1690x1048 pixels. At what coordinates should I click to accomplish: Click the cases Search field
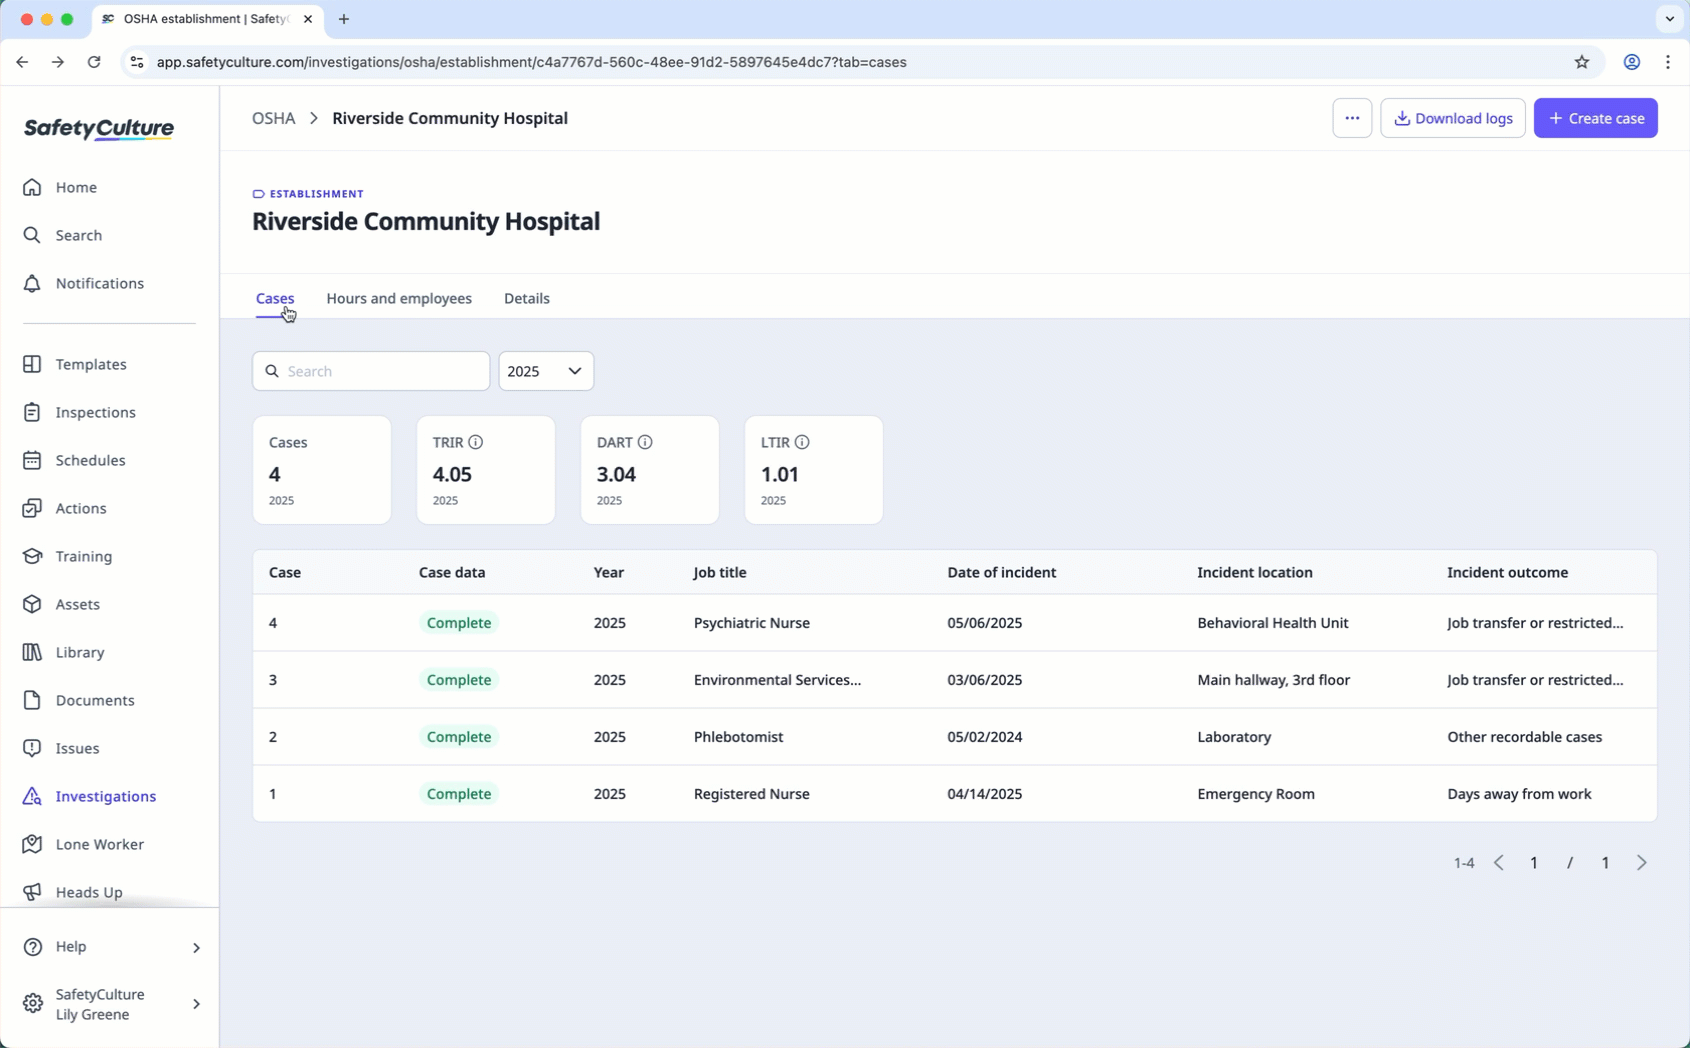371,371
